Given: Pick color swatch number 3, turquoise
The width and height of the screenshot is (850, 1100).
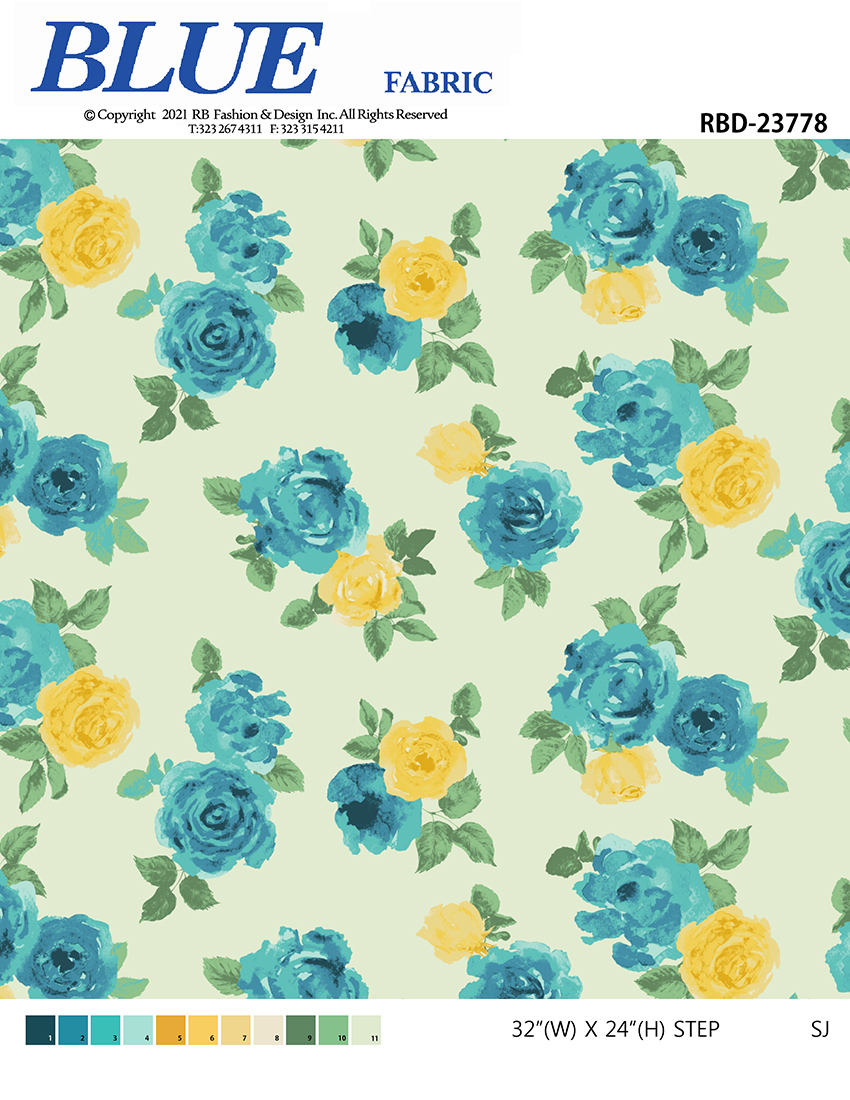Looking at the screenshot, I should [x=106, y=1030].
